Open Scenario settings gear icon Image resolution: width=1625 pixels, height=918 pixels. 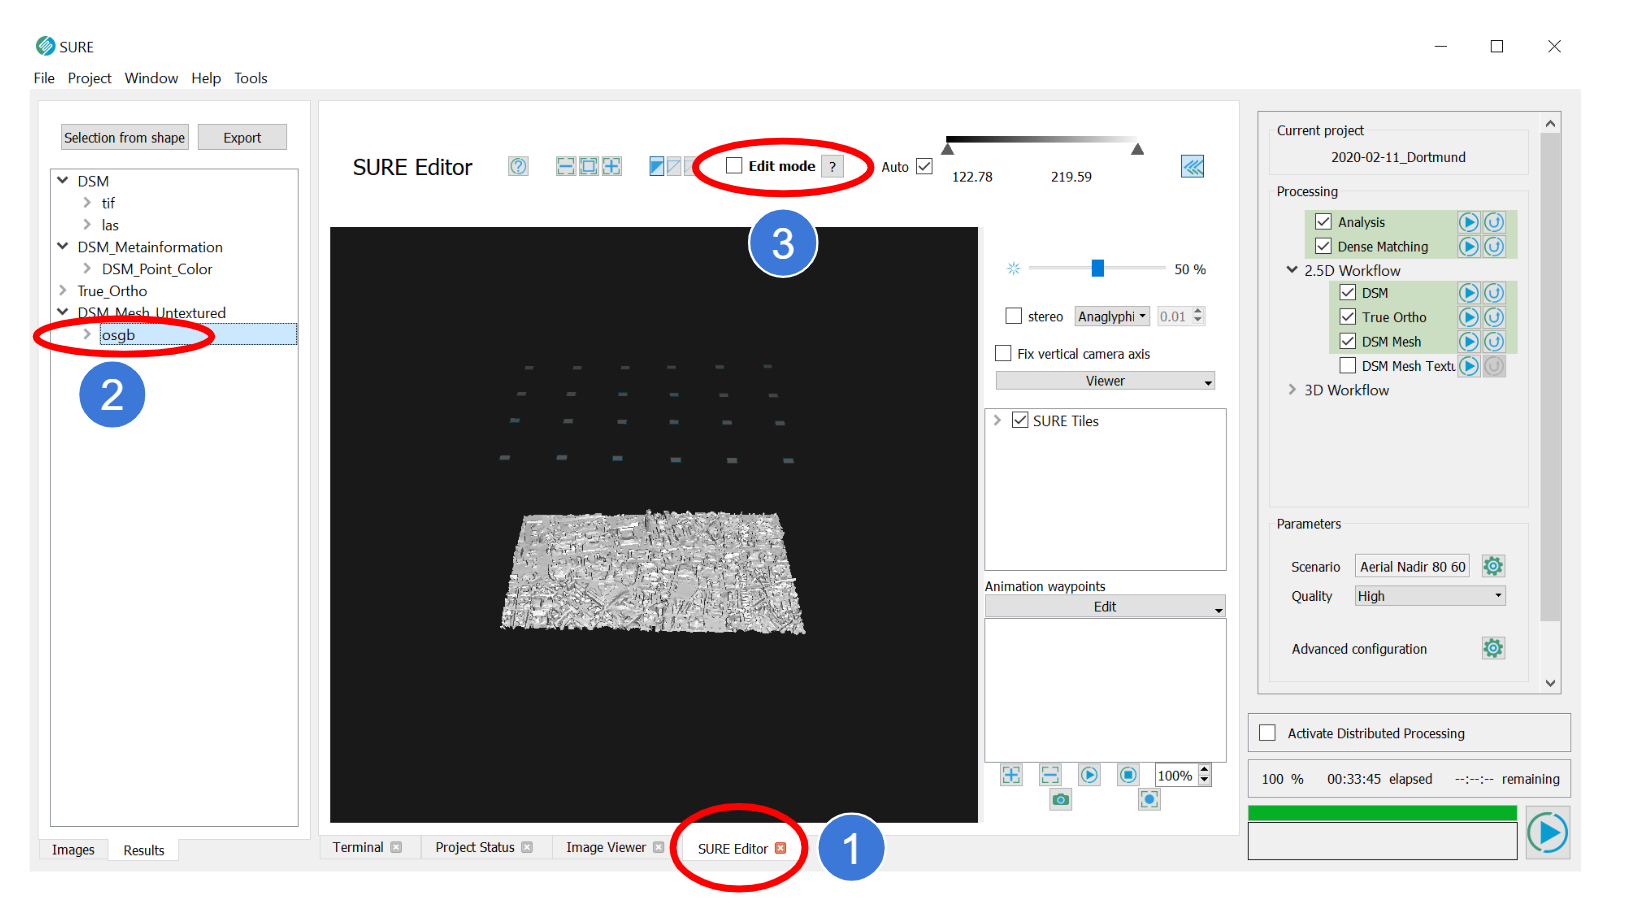[1493, 566]
